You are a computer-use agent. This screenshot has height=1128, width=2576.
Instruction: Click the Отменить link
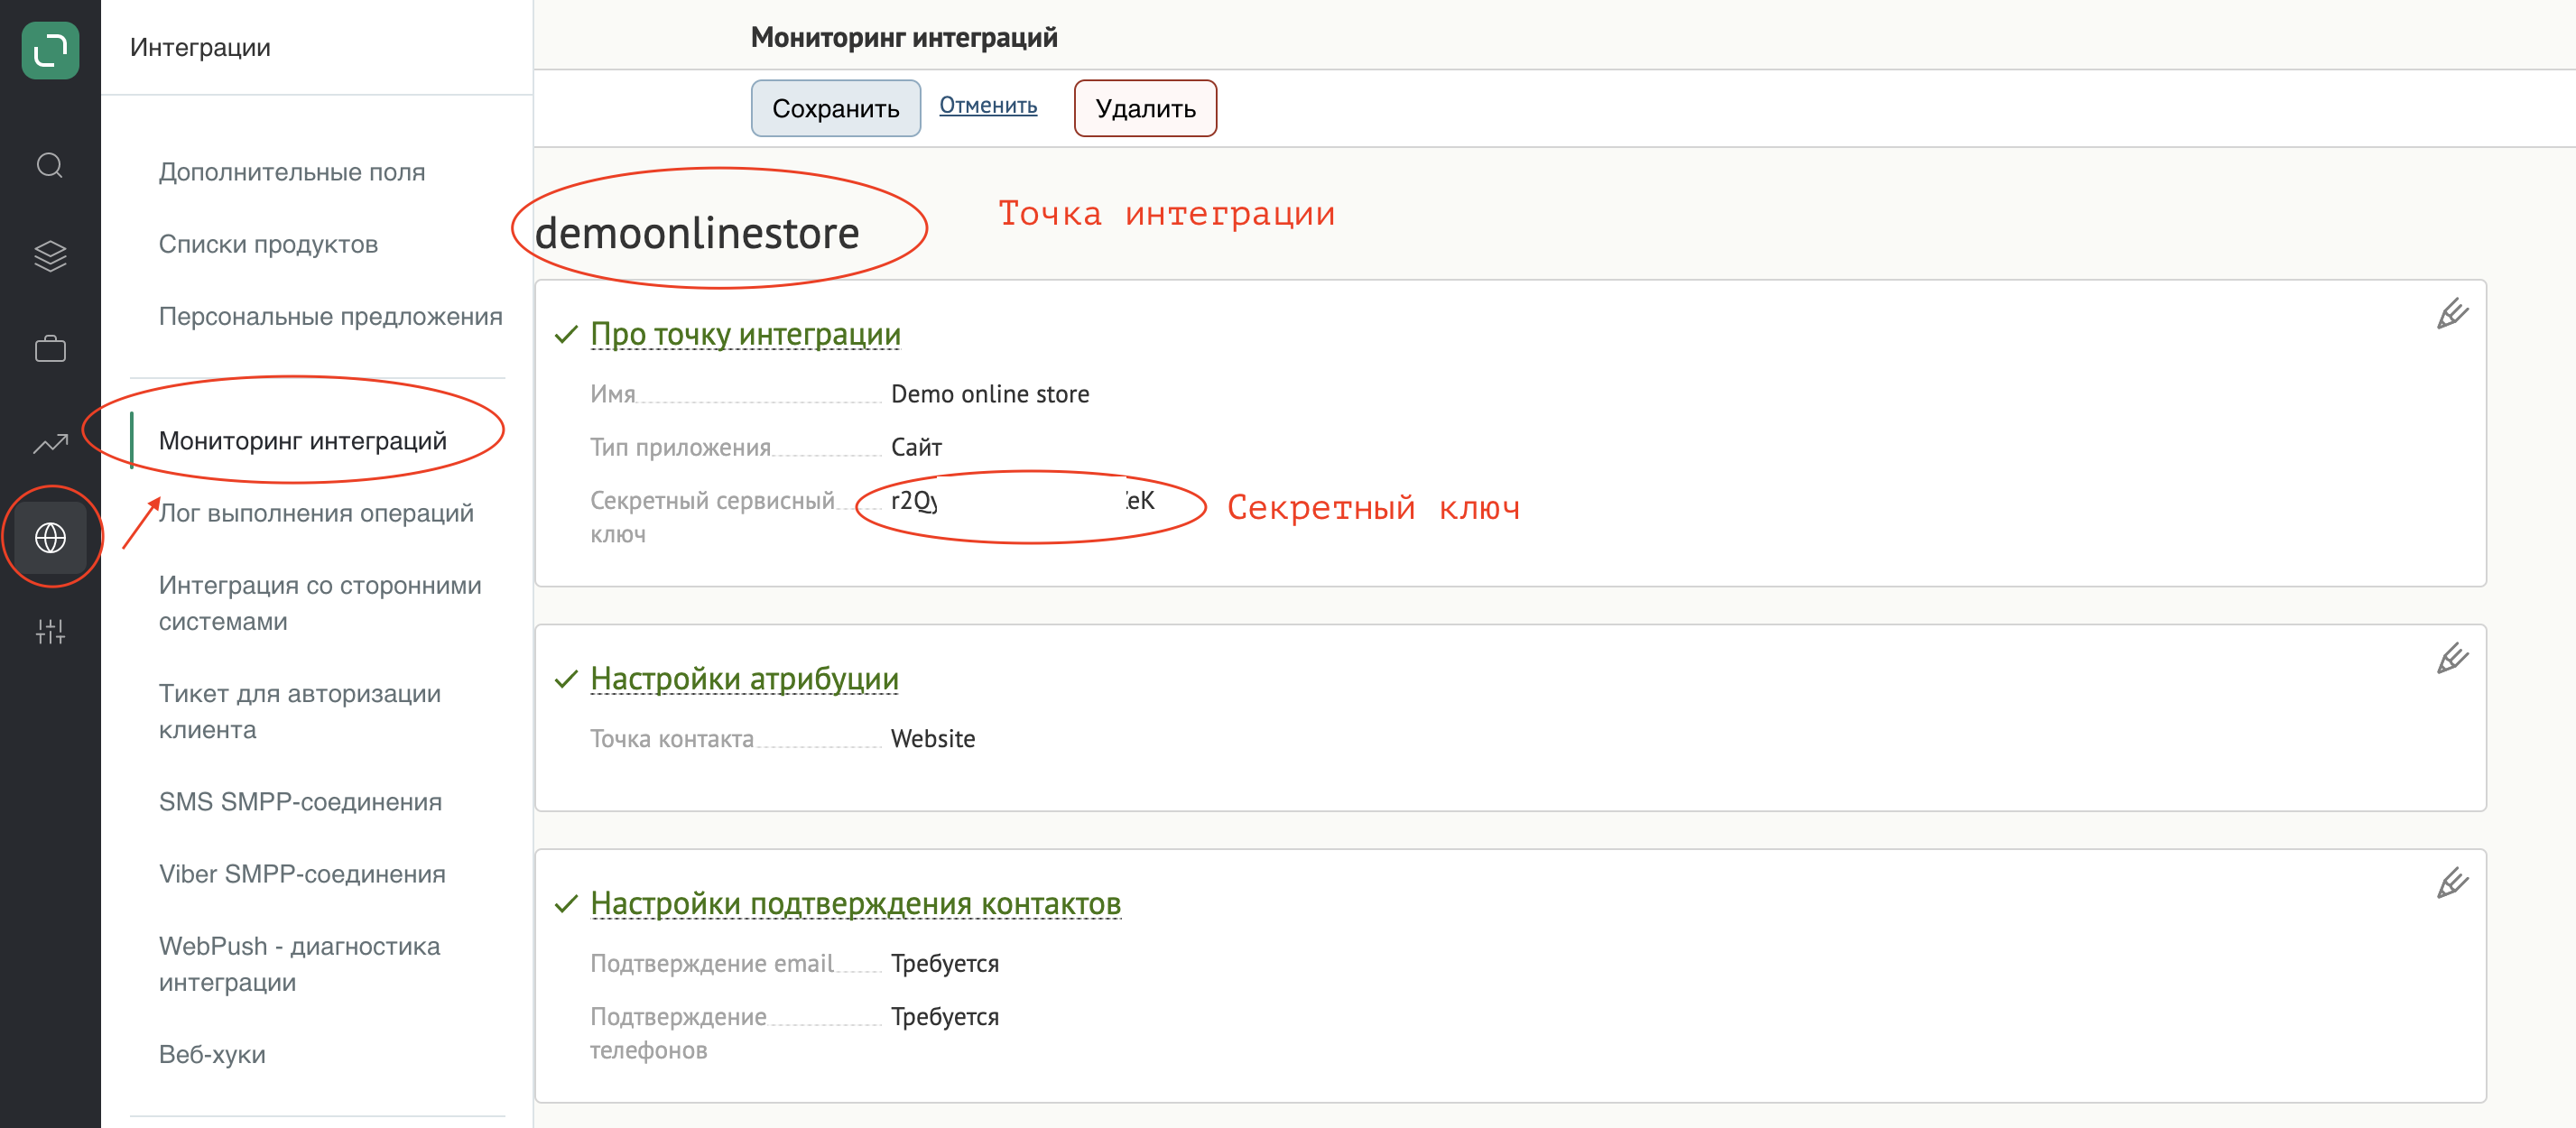(x=988, y=106)
